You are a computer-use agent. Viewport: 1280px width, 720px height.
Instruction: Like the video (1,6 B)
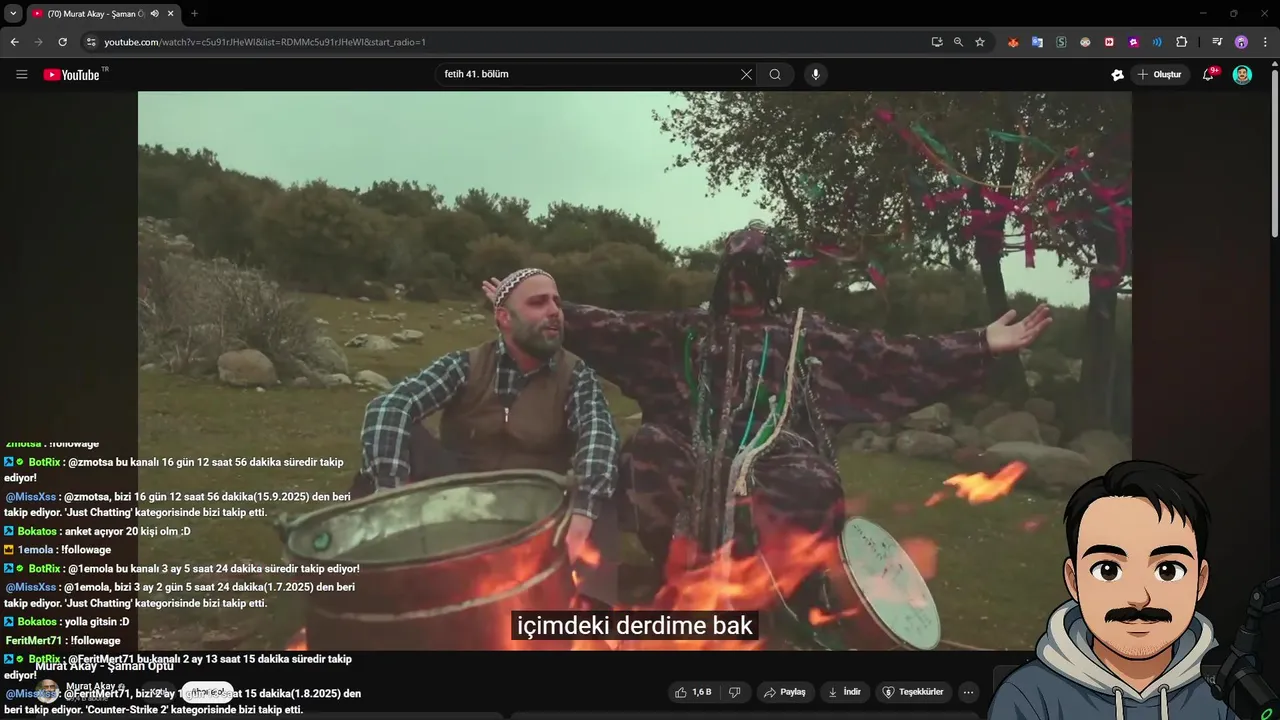[694, 692]
